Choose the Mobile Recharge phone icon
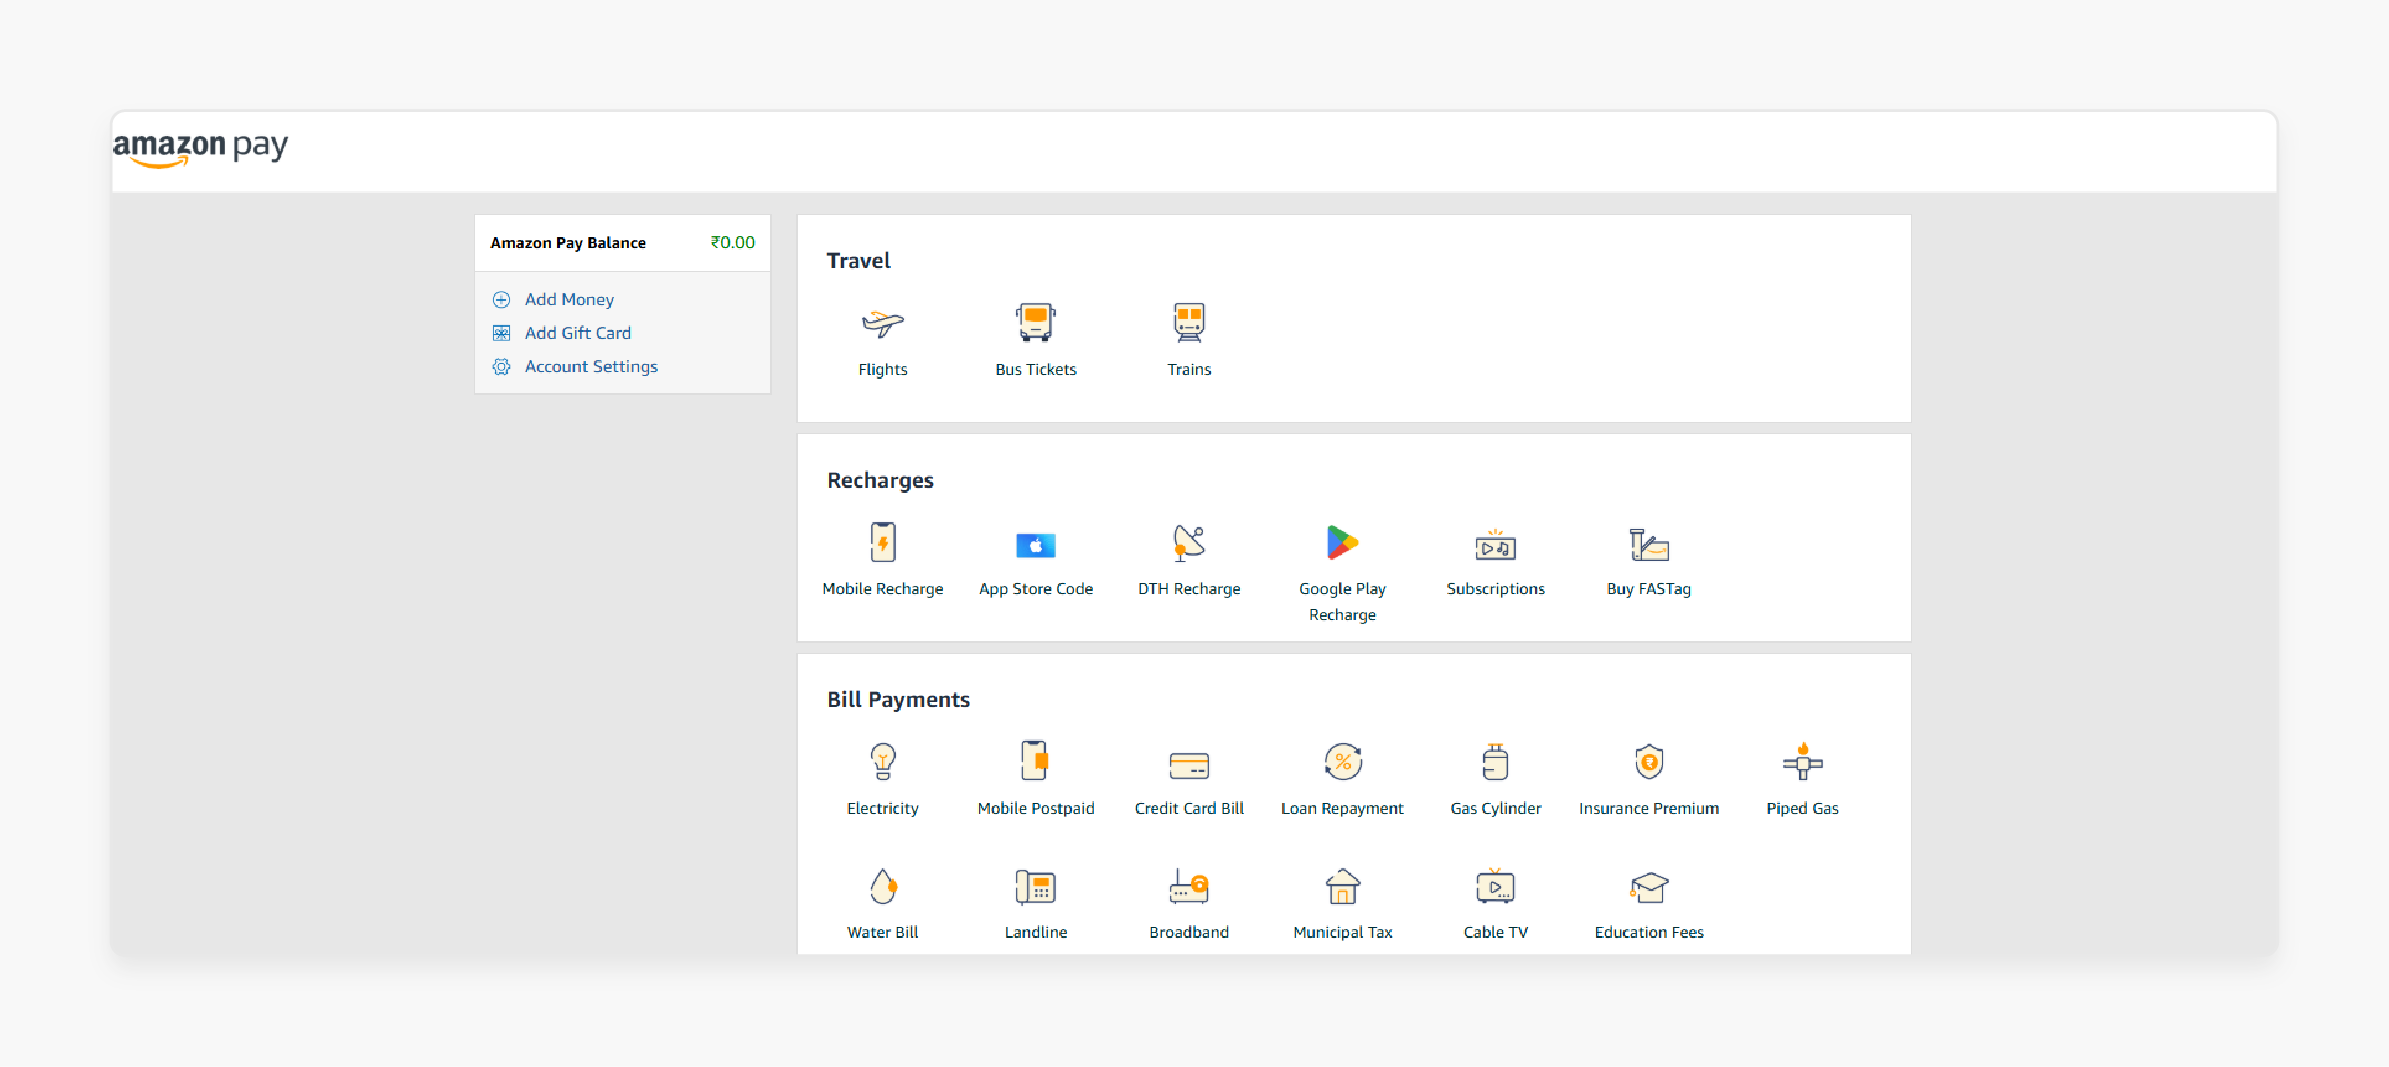The width and height of the screenshot is (2389, 1067). pos(883,543)
